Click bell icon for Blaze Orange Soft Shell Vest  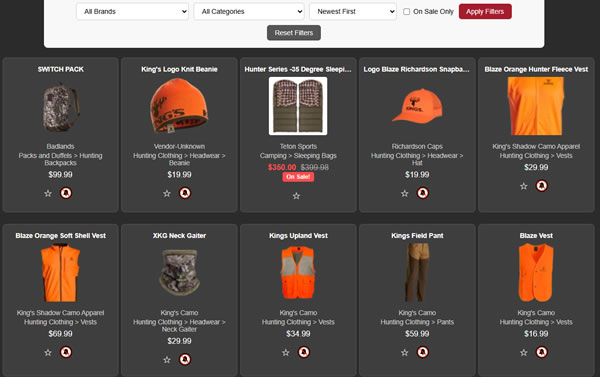coord(66,352)
